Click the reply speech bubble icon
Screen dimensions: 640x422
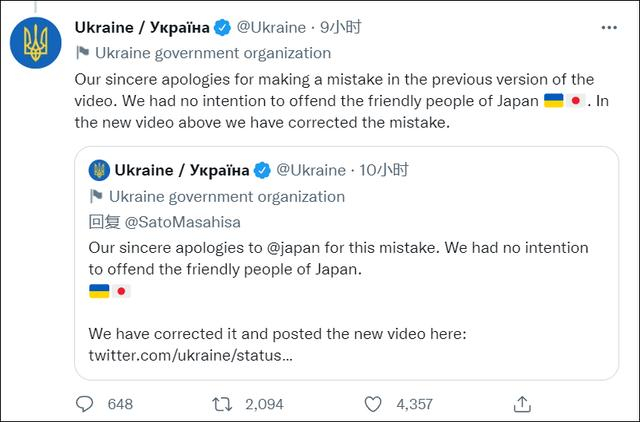click(x=84, y=403)
